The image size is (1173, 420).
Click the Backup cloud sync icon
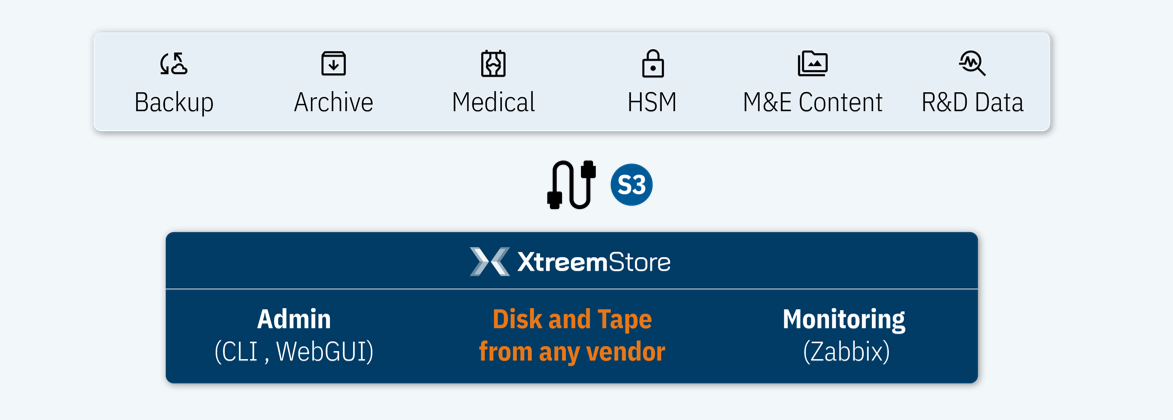coord(174,64)
